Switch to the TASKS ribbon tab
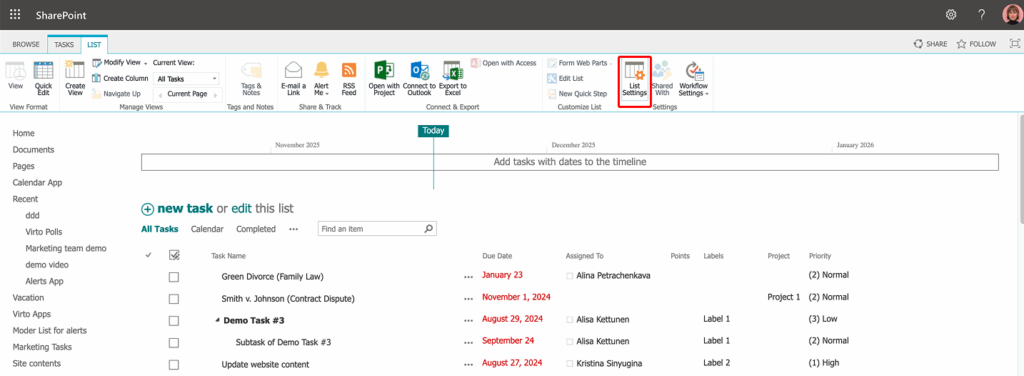 [x=64, y=44]
